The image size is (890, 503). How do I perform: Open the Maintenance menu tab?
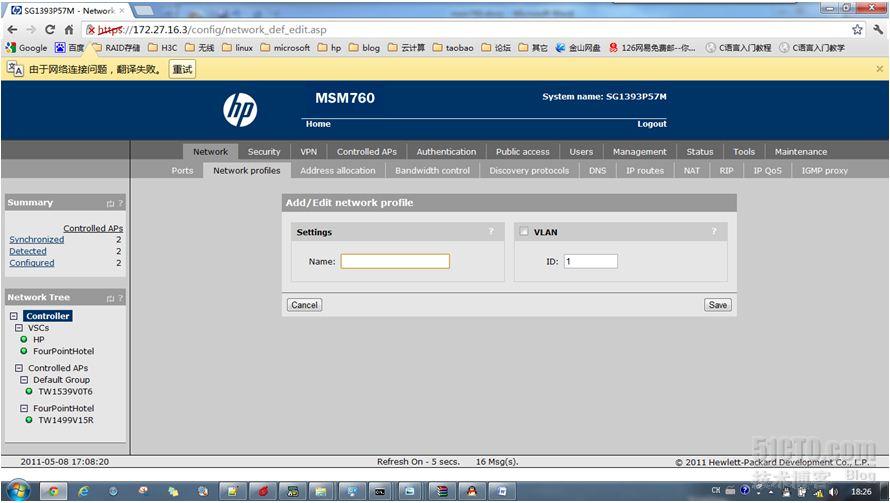[x=801, y=152]
